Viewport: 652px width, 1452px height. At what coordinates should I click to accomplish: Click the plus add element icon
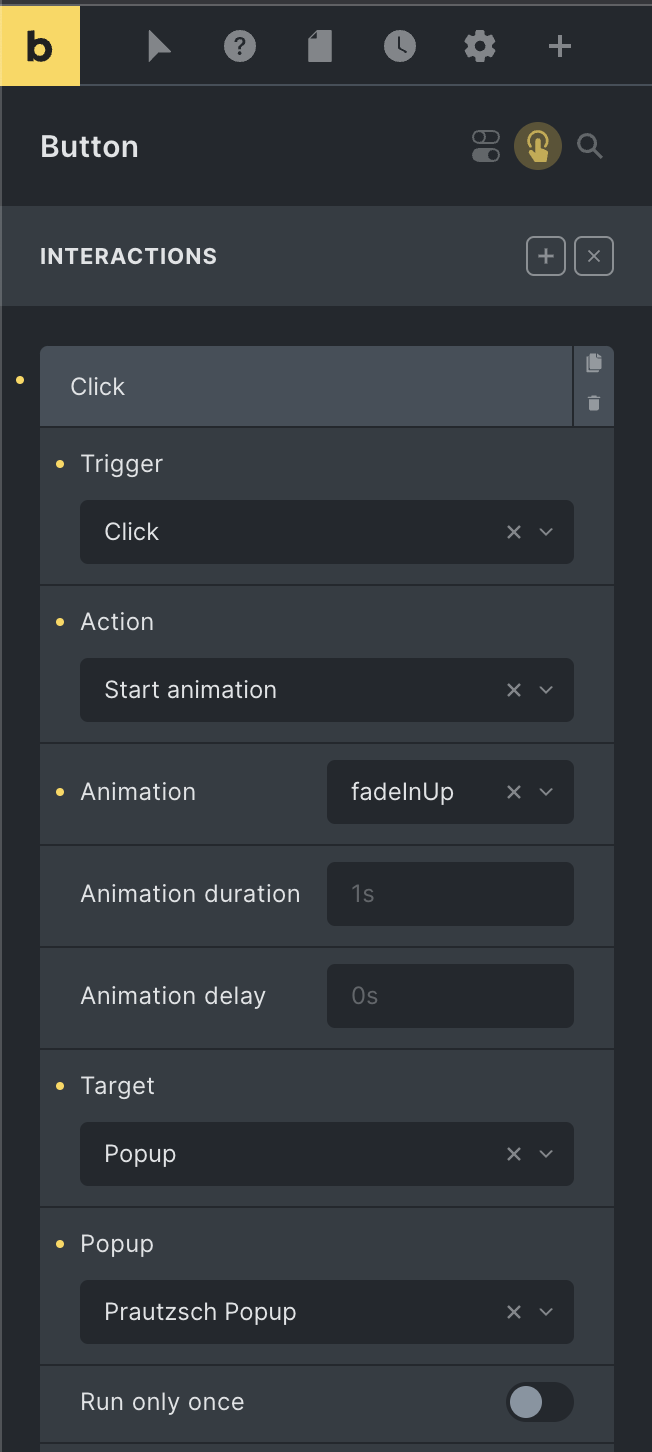[x=560, y=46]
